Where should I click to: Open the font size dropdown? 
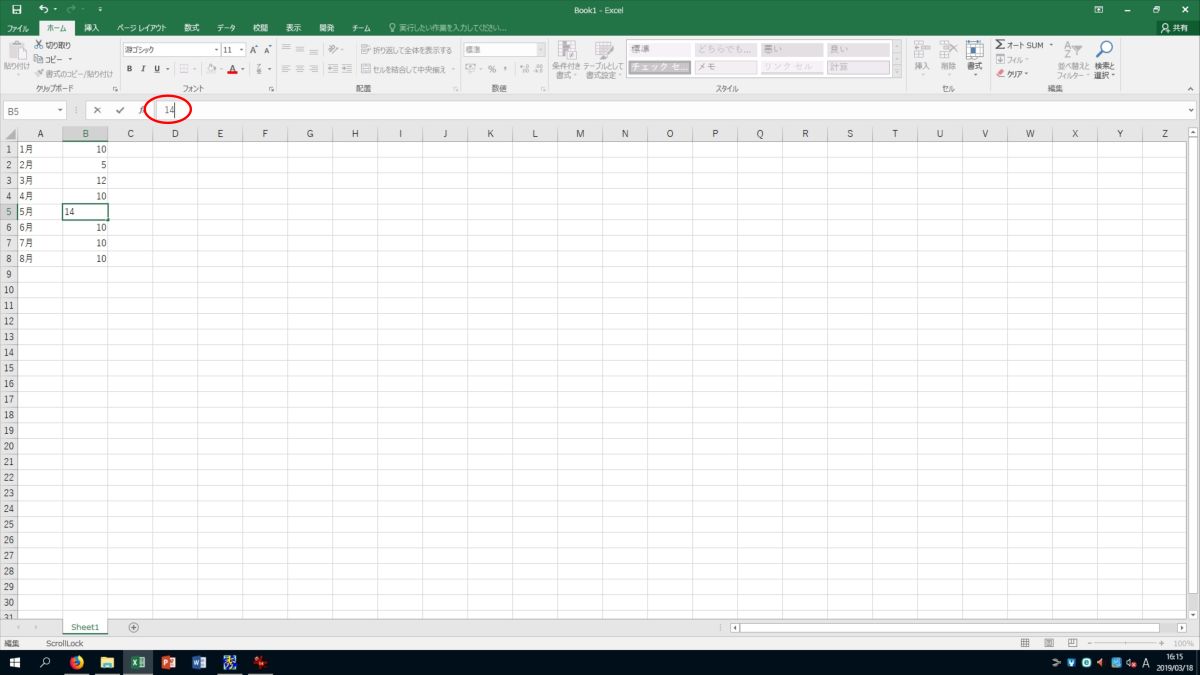pos(242,50)
